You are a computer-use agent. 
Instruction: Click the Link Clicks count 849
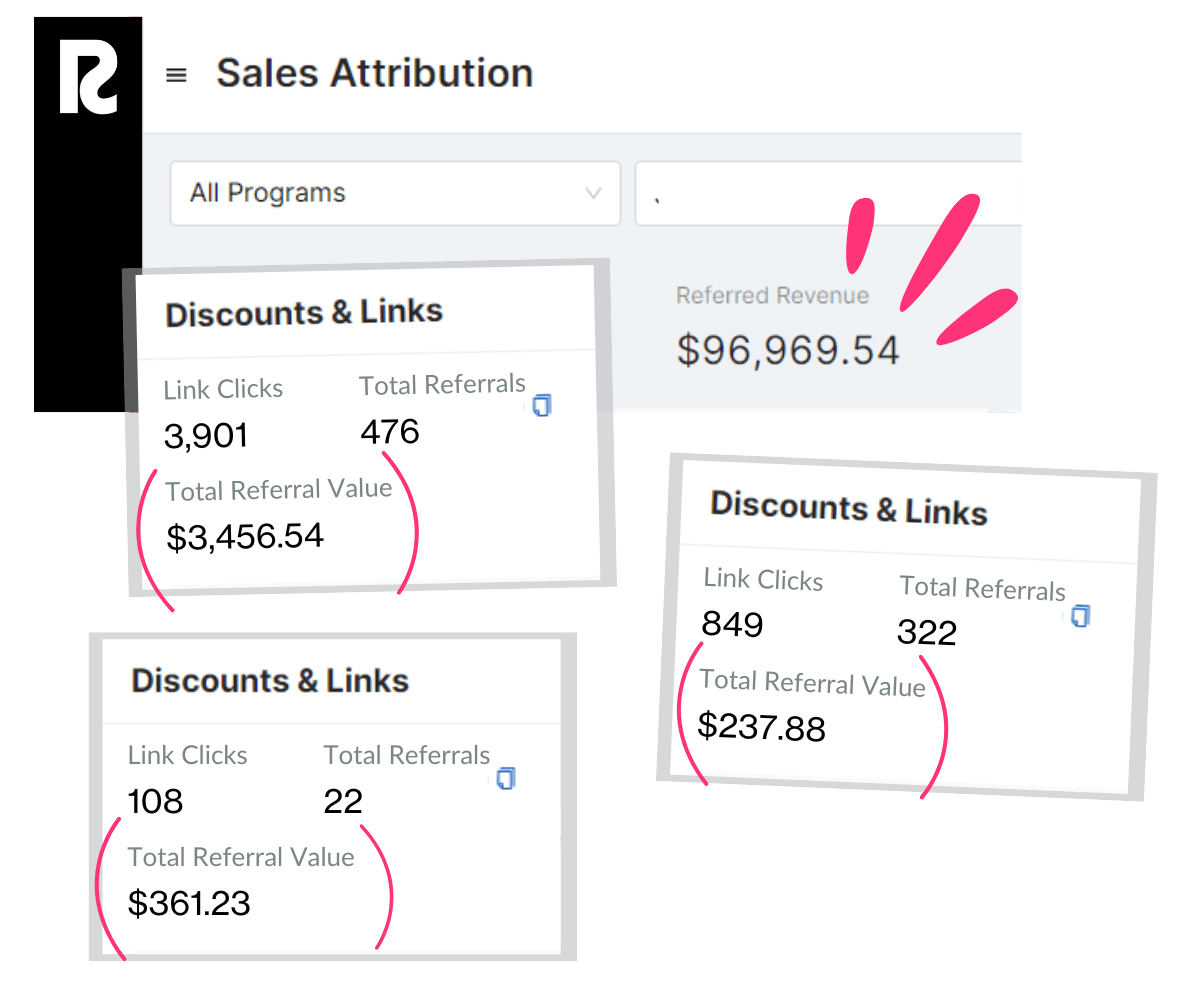click(x=731, y=624)
